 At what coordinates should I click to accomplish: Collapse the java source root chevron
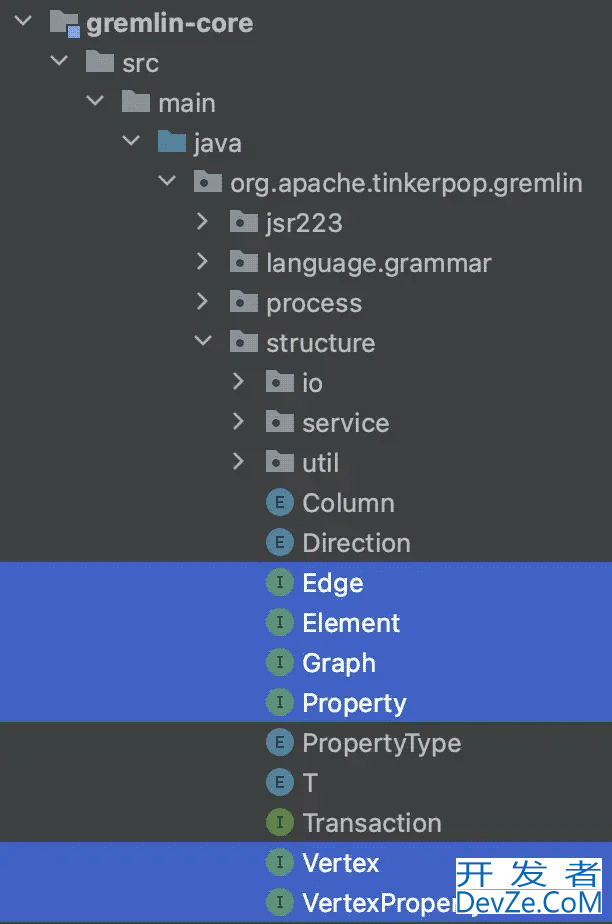click(x=131, y=141)
